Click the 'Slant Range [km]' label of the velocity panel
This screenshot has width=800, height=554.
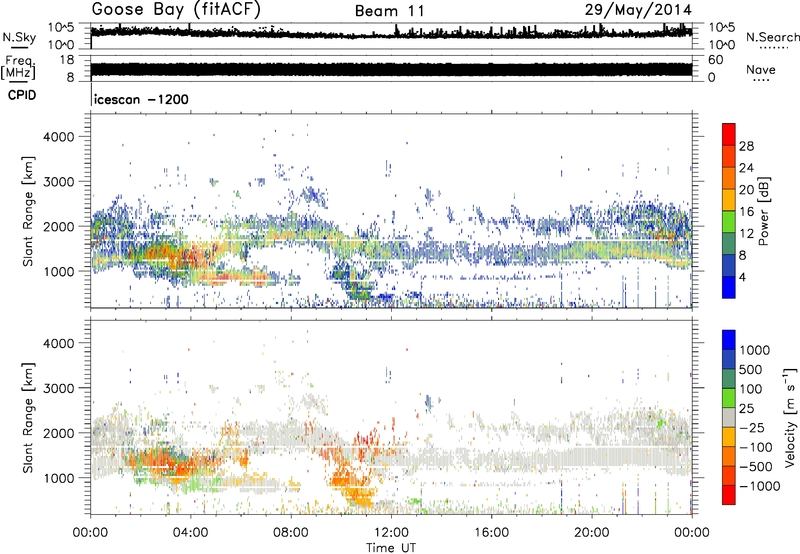(x=28, y=417)
